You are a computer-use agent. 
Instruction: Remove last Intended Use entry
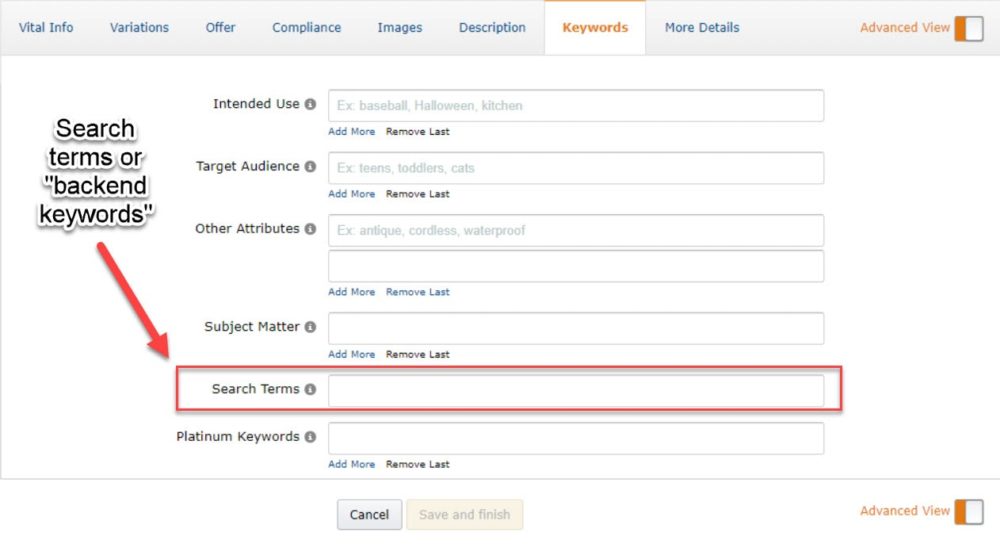[x=418, y=131]
